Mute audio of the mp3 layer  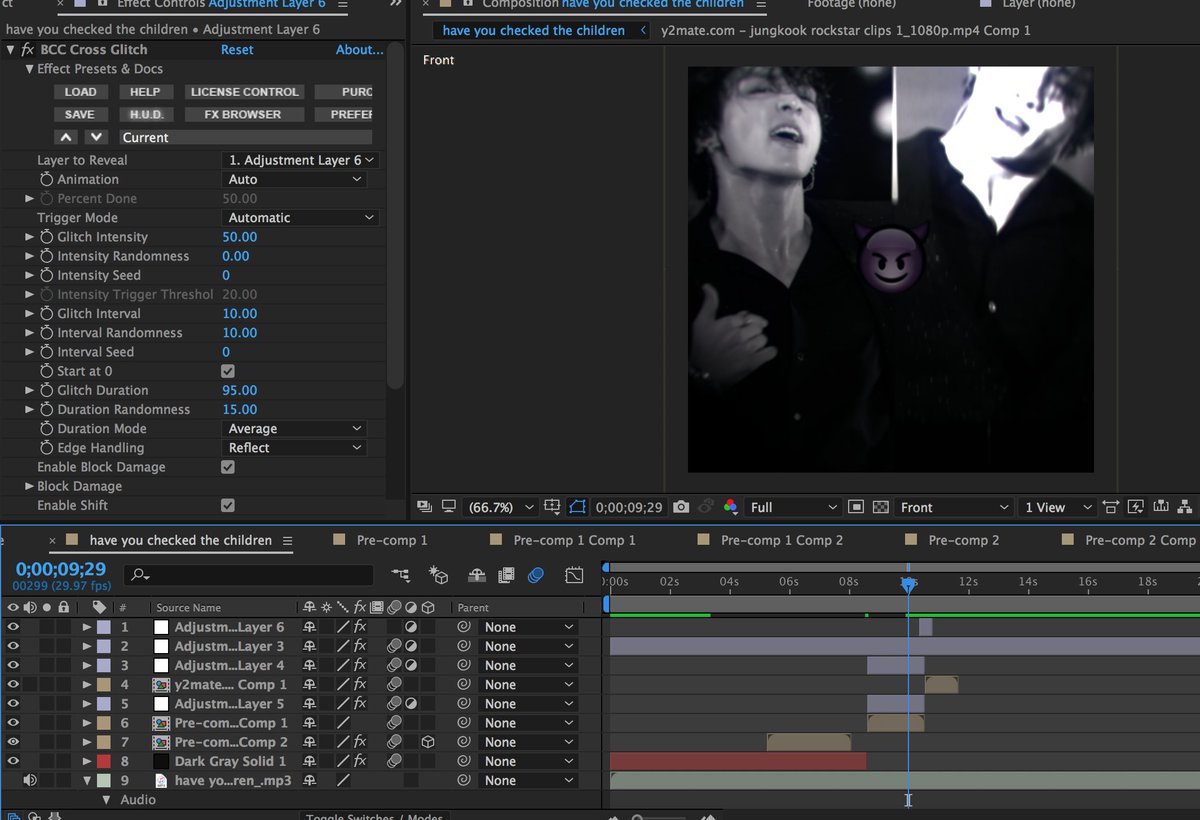[x=30, y=780]
